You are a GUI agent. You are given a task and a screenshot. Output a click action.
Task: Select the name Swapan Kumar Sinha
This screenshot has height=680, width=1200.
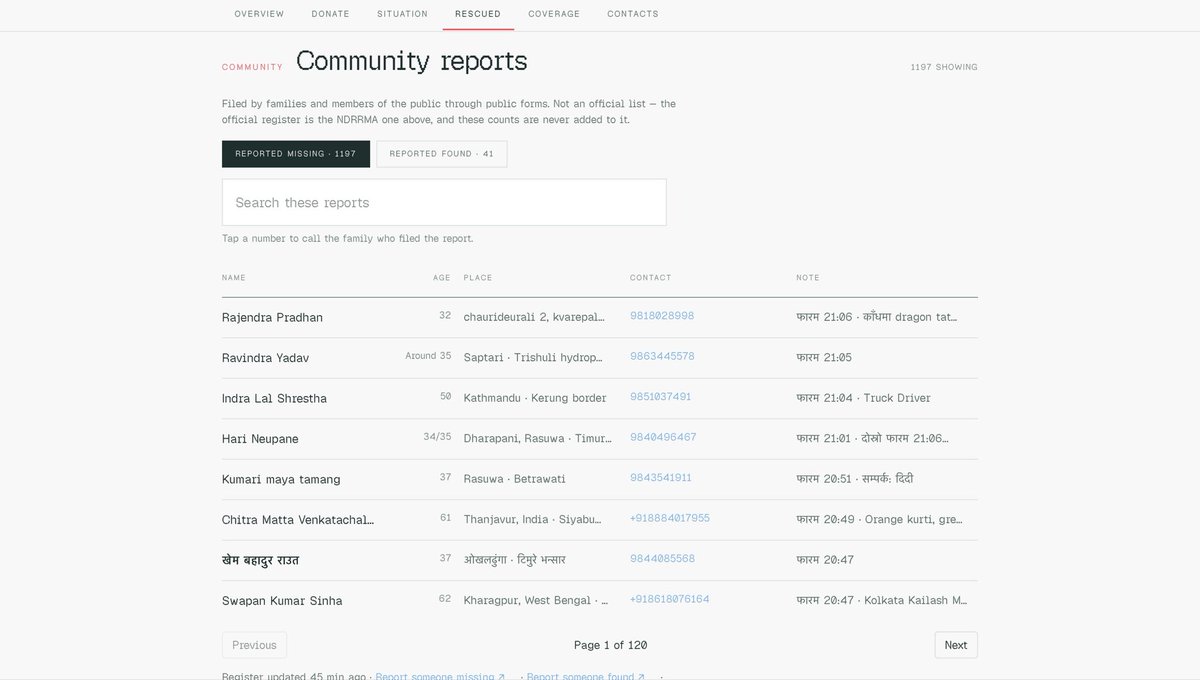(282, 601)
